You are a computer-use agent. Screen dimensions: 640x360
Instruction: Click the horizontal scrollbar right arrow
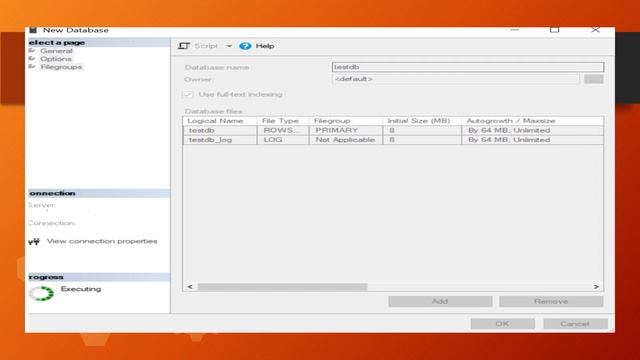coord(596,287)
